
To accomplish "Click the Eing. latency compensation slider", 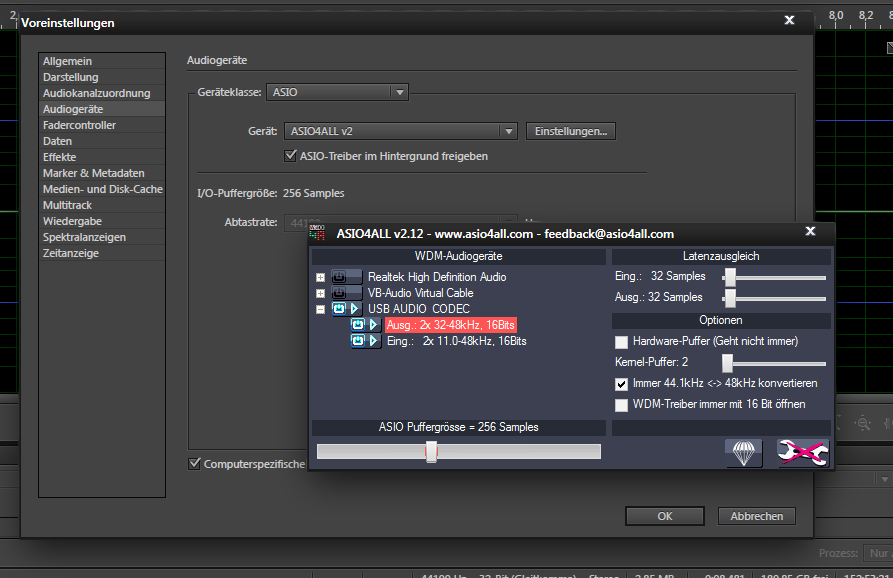I will (774, 277).
